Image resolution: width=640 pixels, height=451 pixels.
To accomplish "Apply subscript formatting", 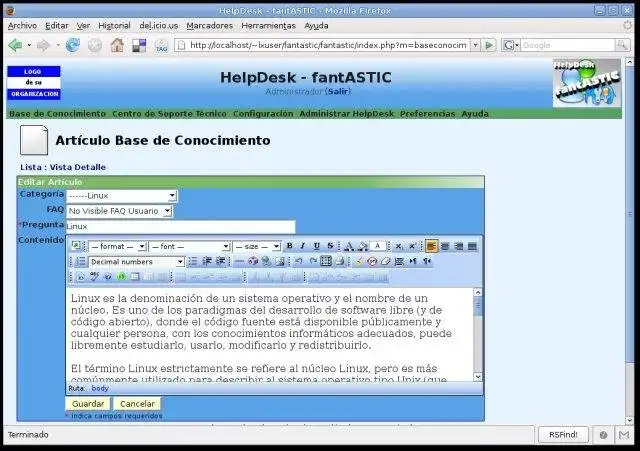I will pyautogui.click(x=399, y=247).
